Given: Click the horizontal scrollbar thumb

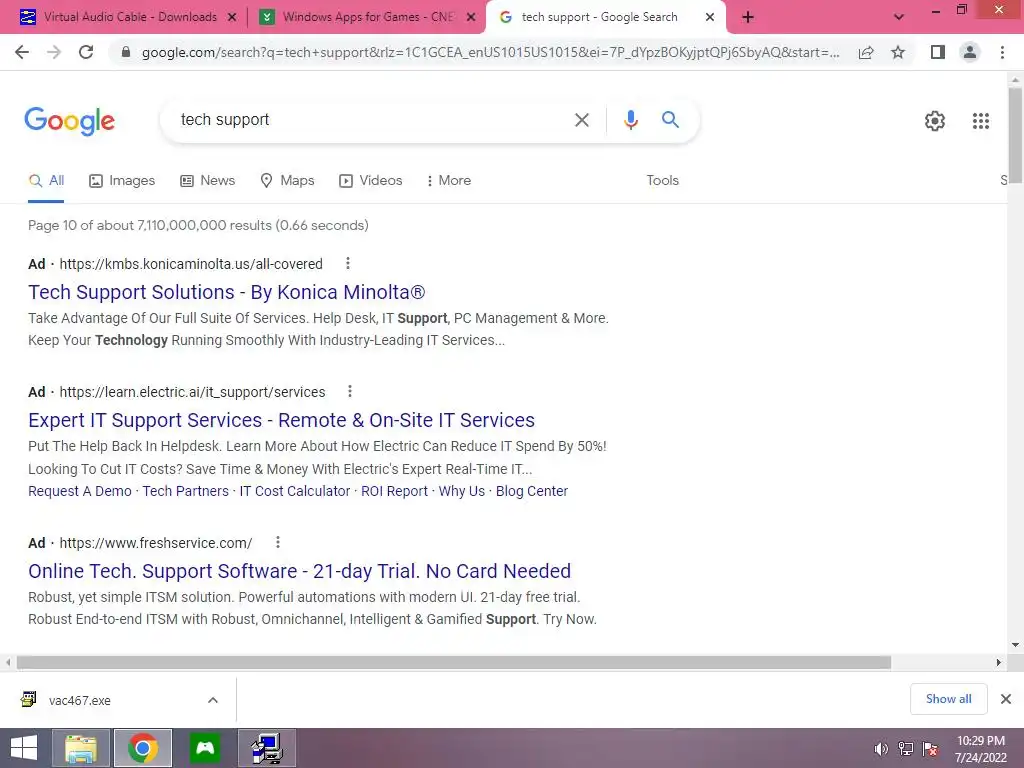Looking at the screenshot, I should click(454, 662).
